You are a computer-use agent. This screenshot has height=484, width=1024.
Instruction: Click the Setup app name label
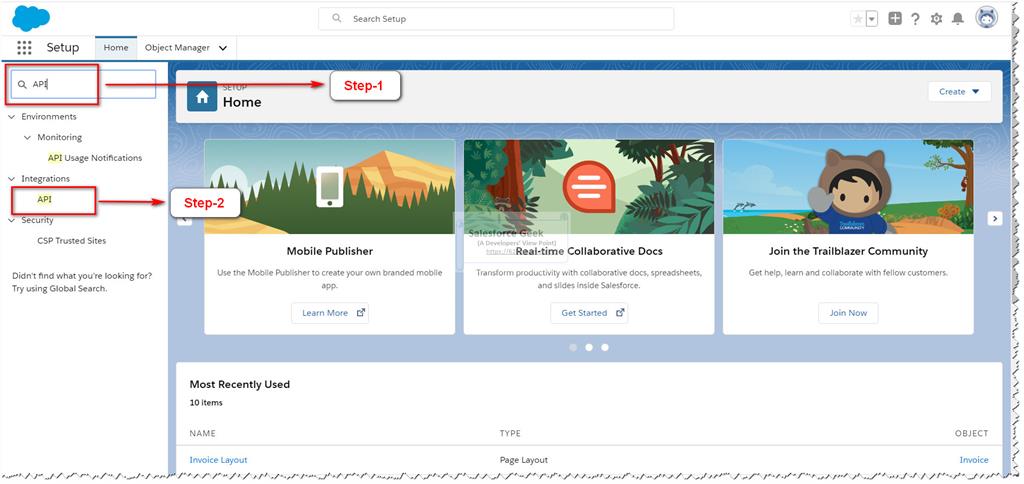63,48
